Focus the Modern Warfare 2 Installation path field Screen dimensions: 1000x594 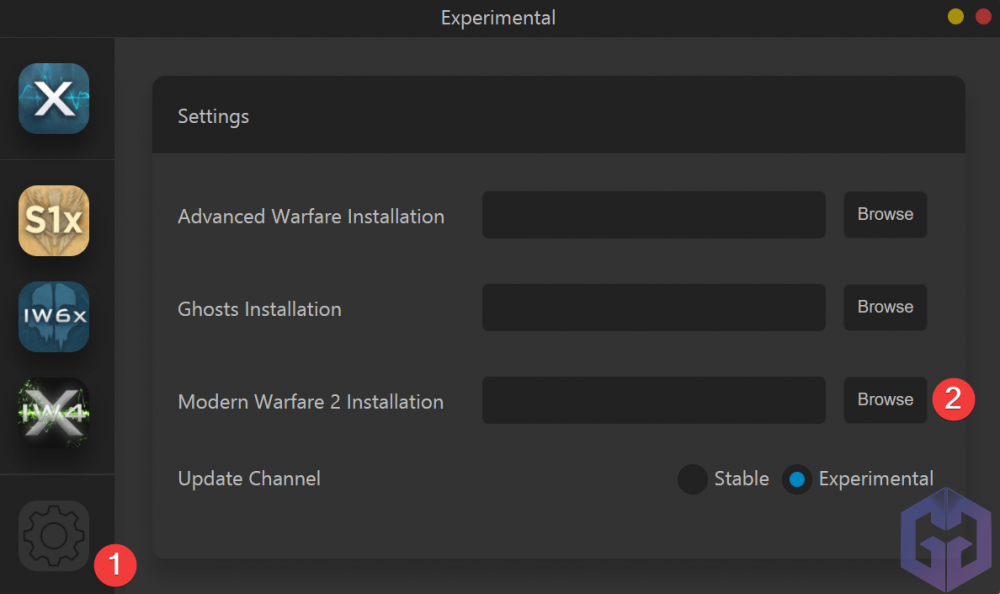coord(653,400)
